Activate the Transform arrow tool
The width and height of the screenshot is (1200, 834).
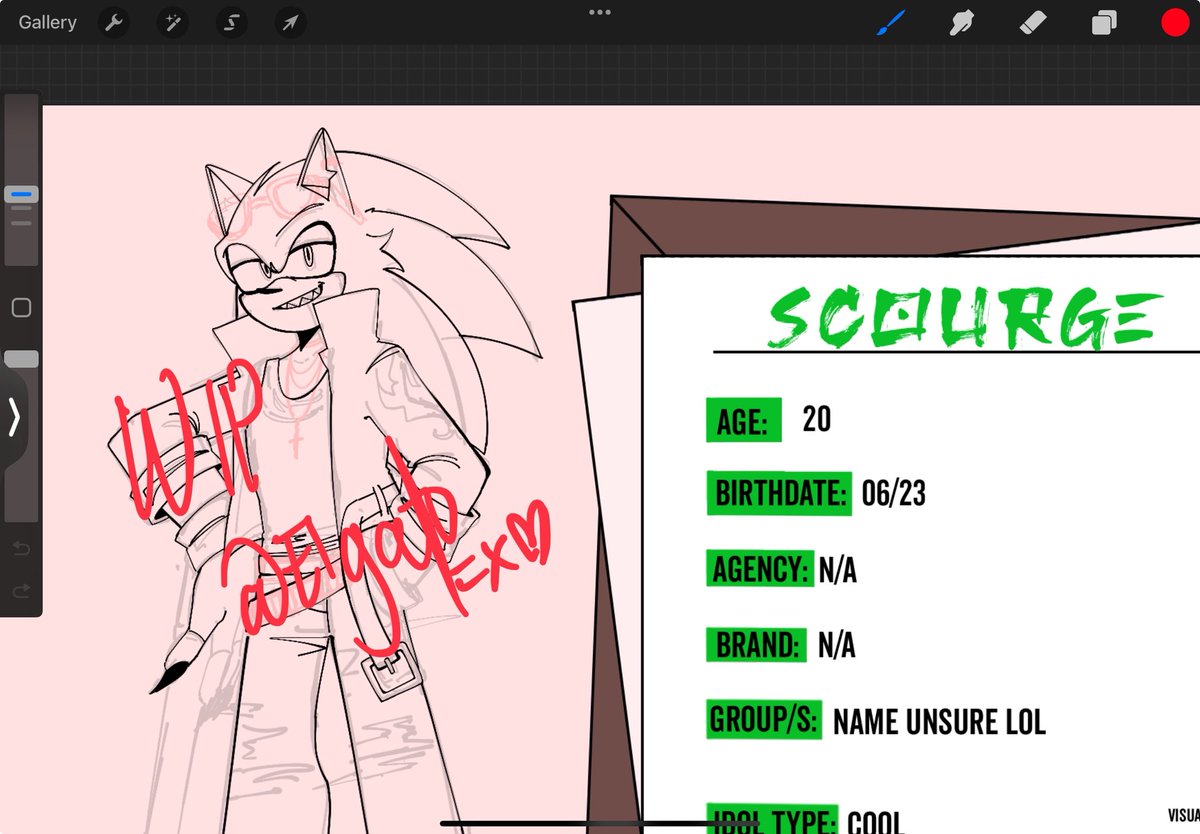point(290,22)
